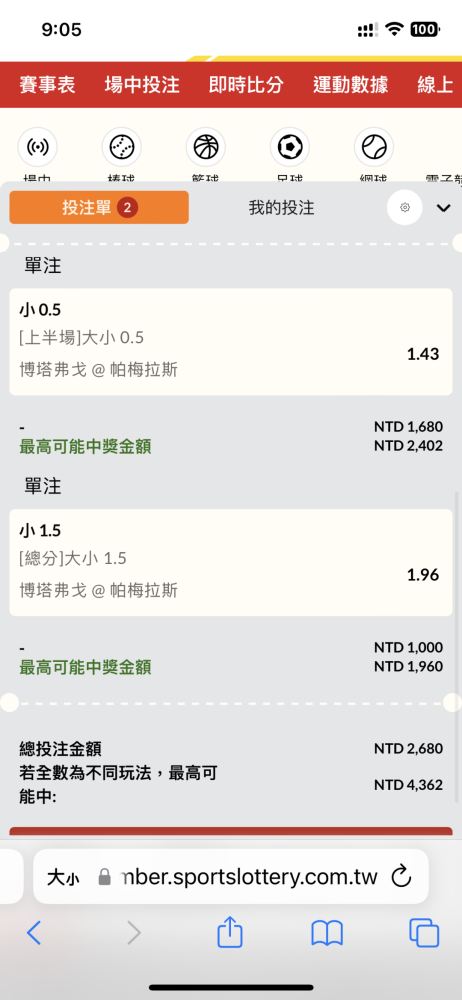Screen dimensions: 462x1000
Task: Select the tennis sport icon
Action: (x=374, y=147)
